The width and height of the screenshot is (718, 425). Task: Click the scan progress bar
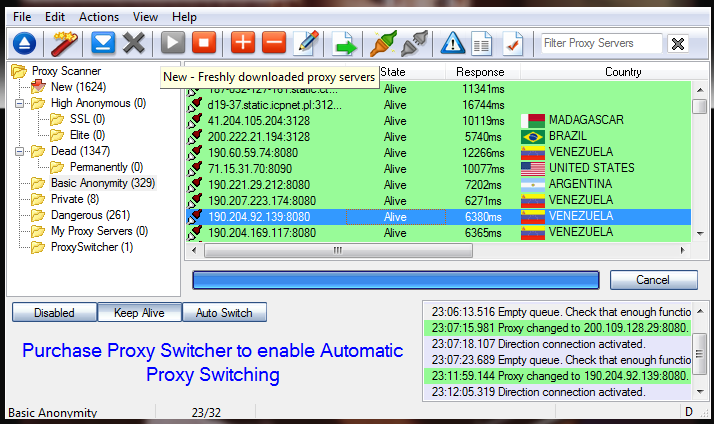[396, 280]
